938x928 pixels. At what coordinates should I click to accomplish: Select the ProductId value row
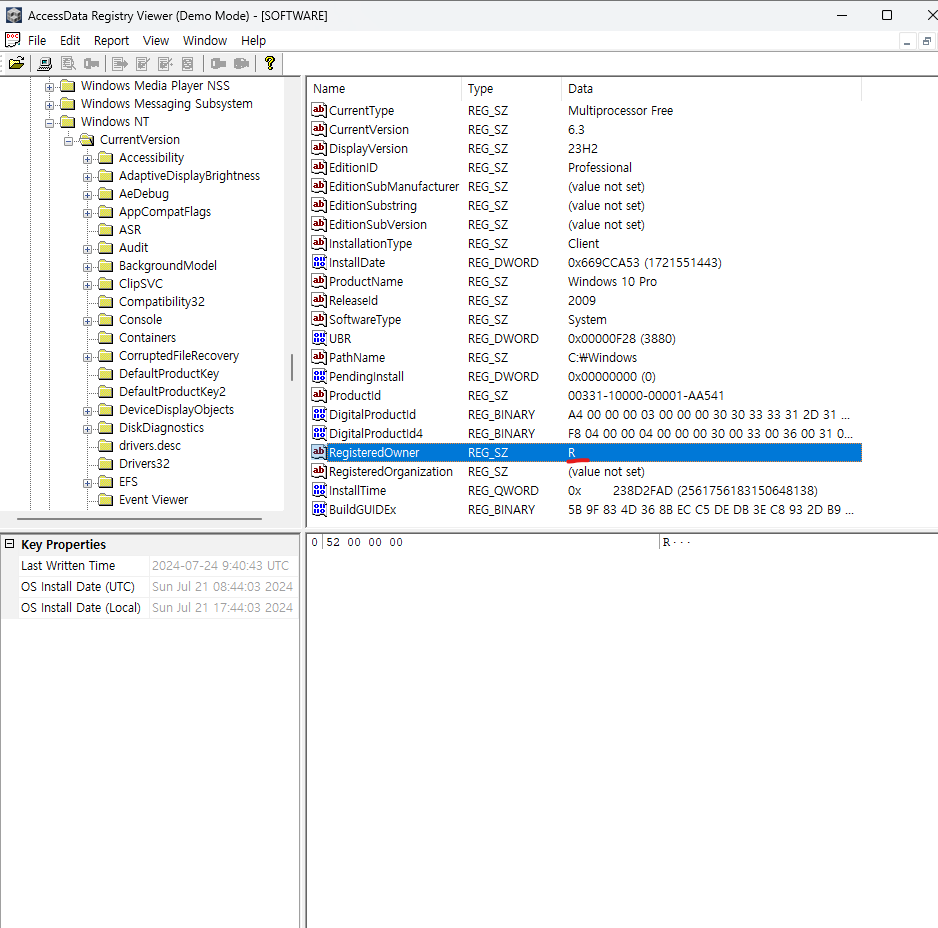point(586,395)
